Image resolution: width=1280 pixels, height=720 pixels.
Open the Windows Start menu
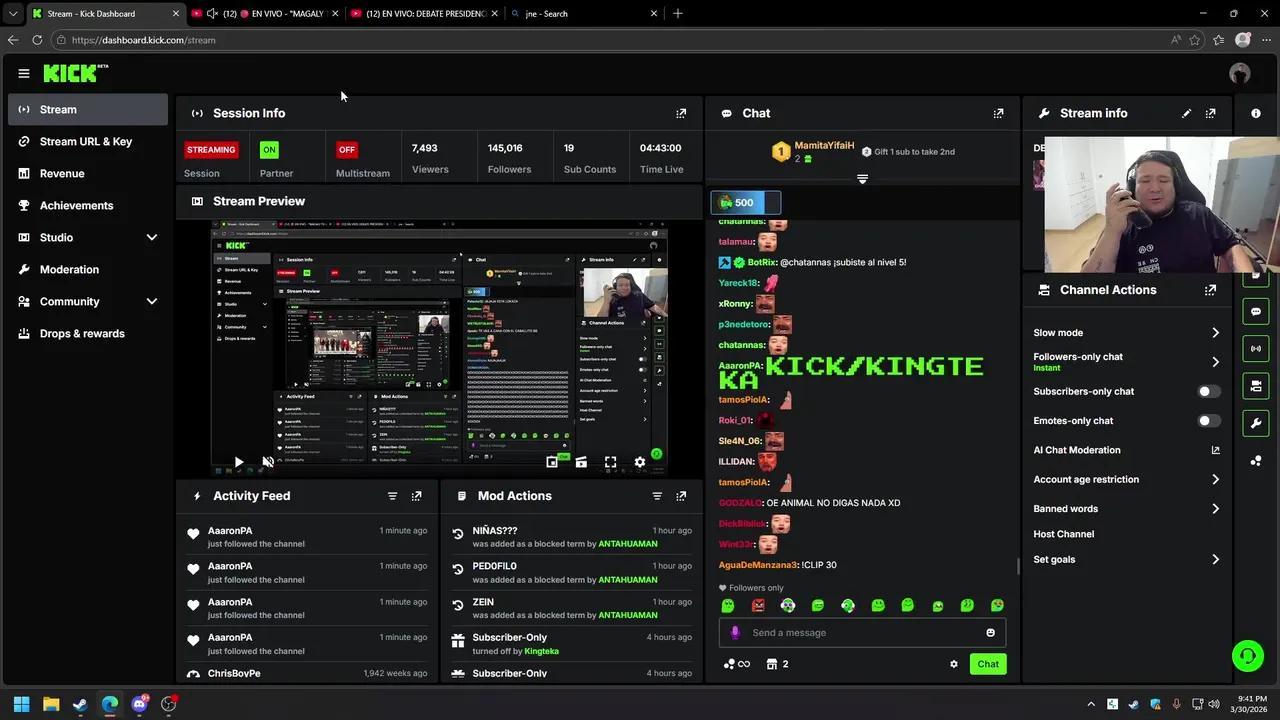tap(21, 704)
